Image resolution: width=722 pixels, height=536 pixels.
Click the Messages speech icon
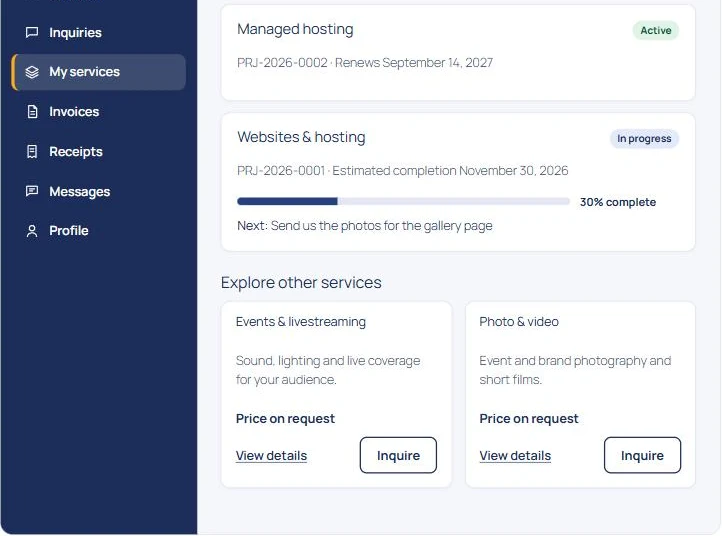coord(32,191)
